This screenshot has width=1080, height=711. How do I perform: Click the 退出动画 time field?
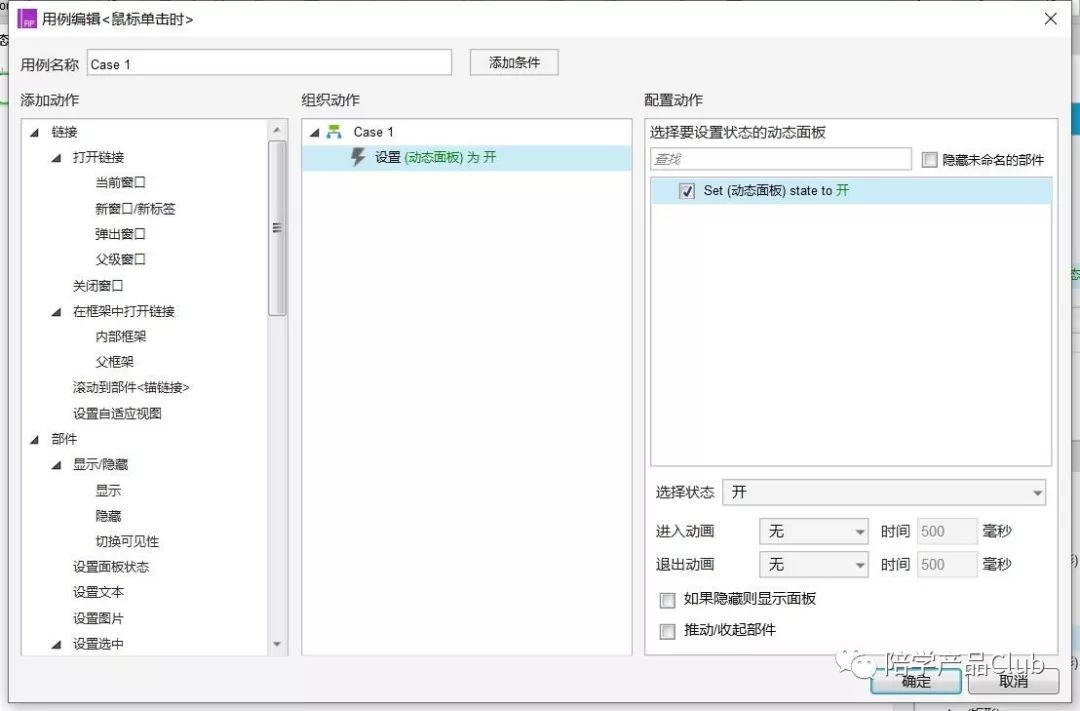tap(947, 565)
